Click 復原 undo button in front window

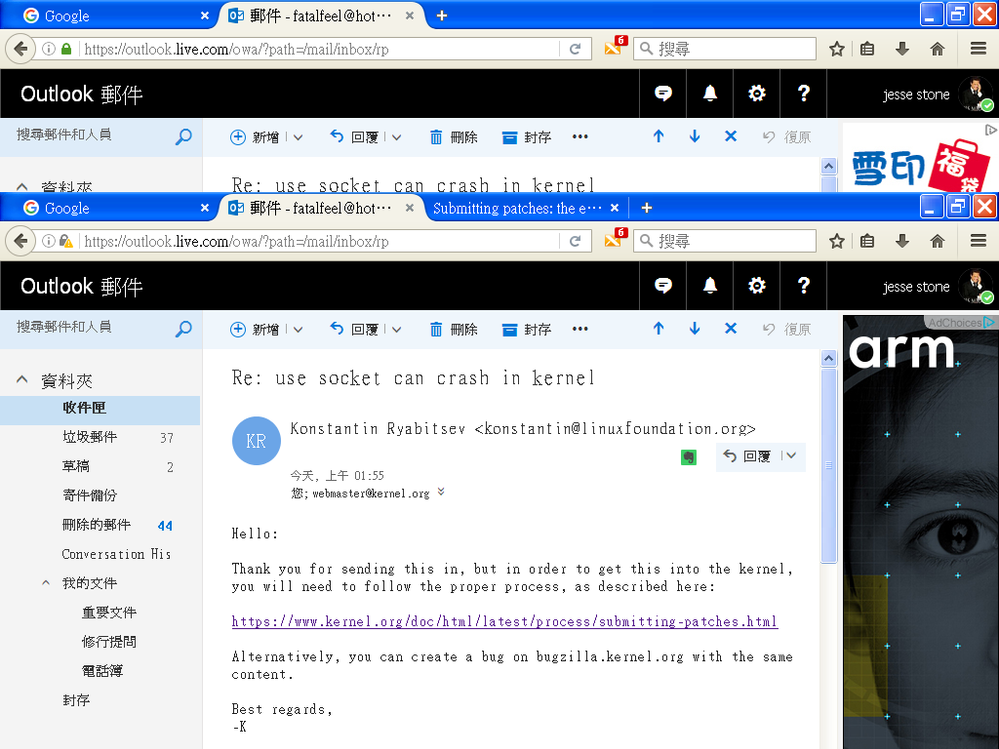(x=787, y=329)
